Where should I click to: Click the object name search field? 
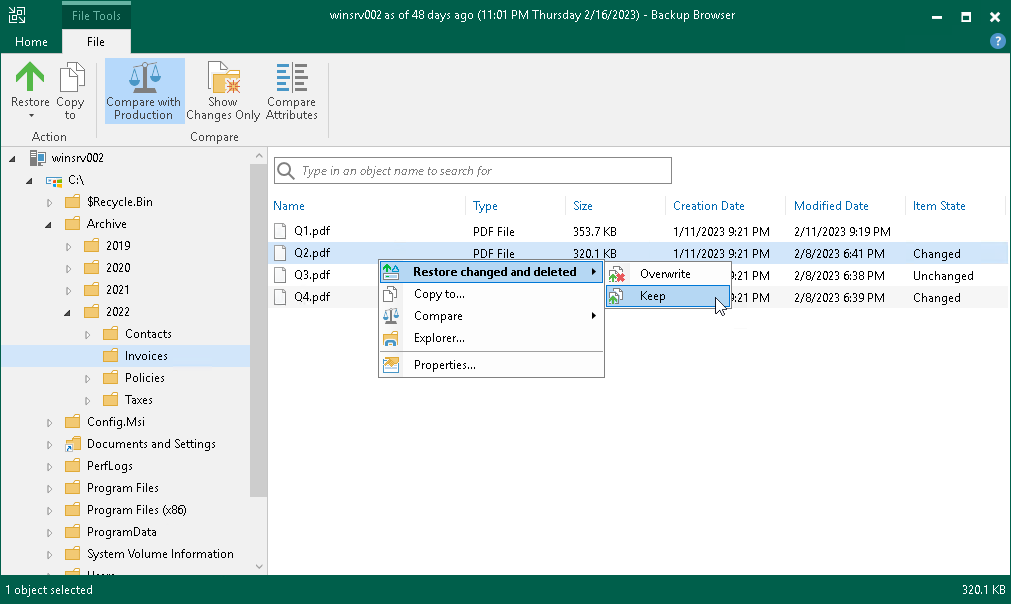pos(472,170)
